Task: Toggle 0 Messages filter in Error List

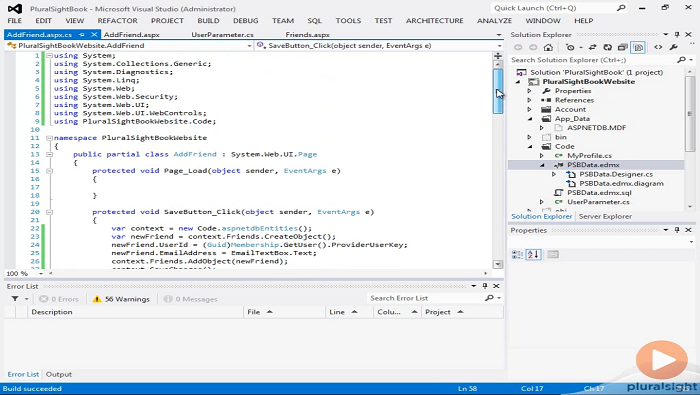Action: [191, 299]
